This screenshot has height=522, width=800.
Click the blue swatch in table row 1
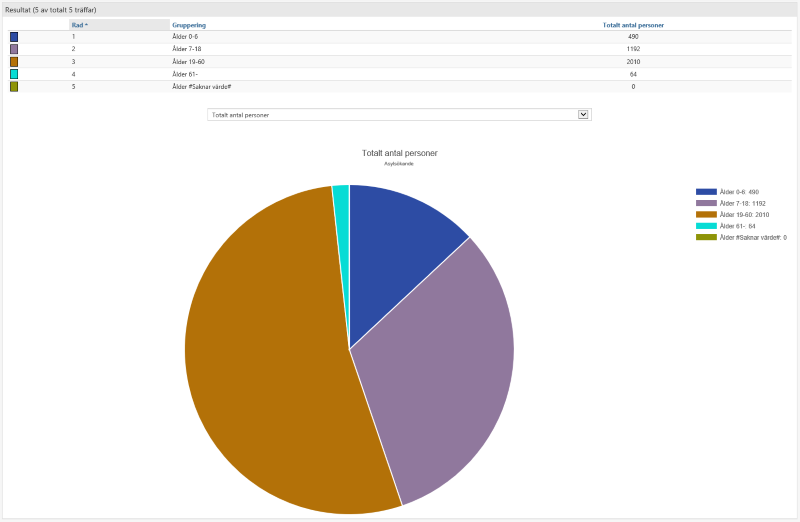tap(14, 36)
